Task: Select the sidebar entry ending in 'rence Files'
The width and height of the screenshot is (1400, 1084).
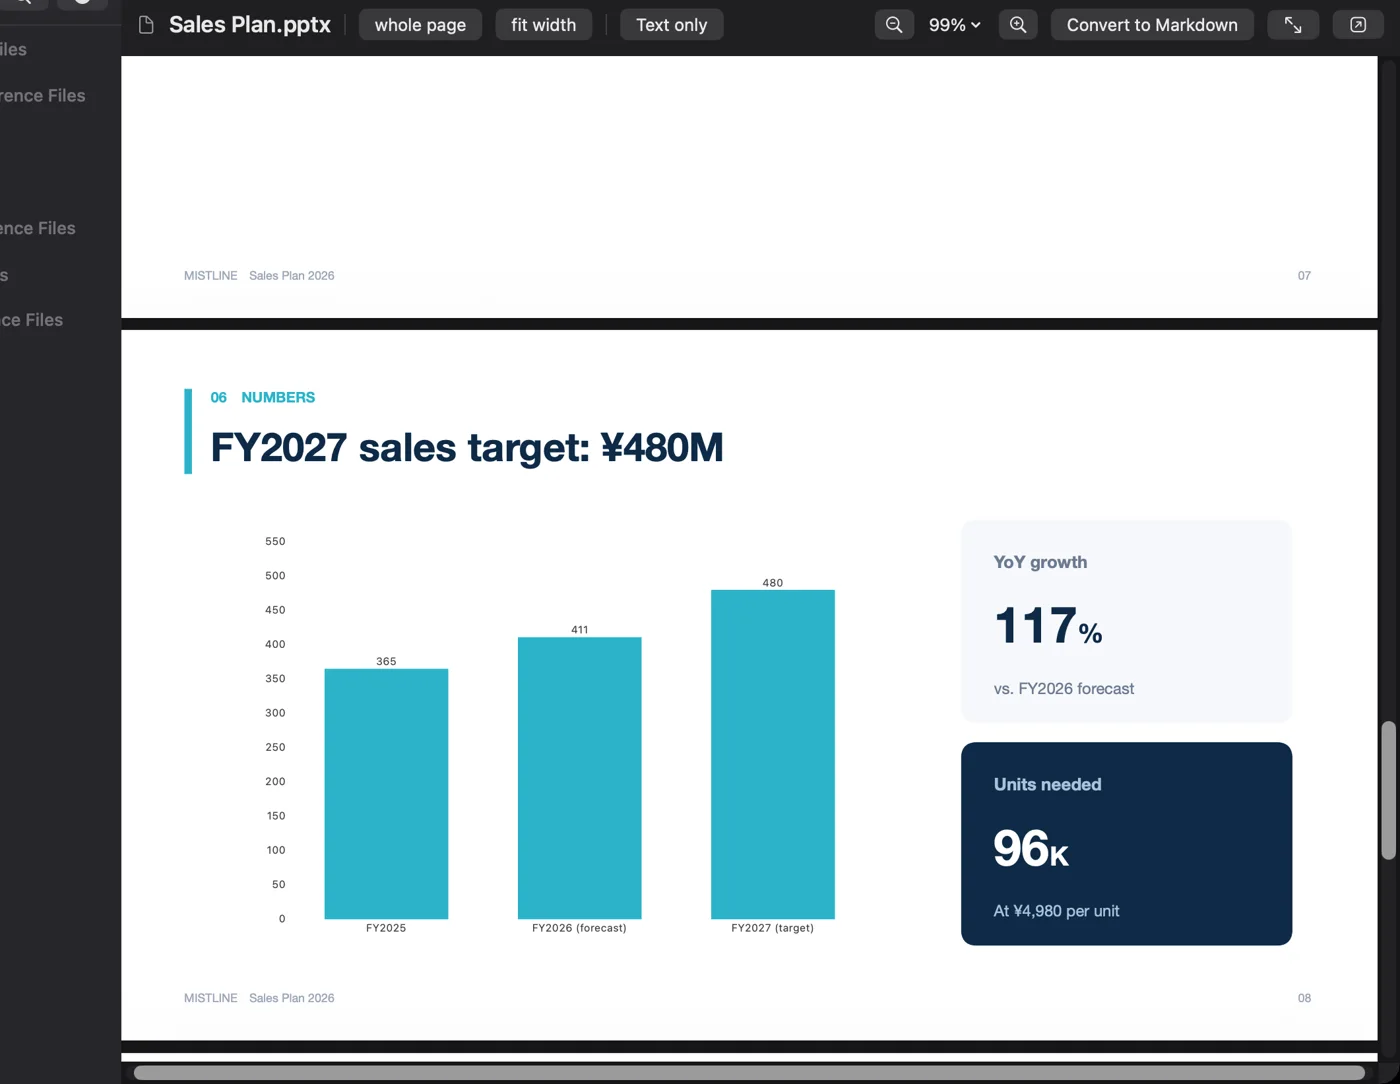Action: coord(42,96)
